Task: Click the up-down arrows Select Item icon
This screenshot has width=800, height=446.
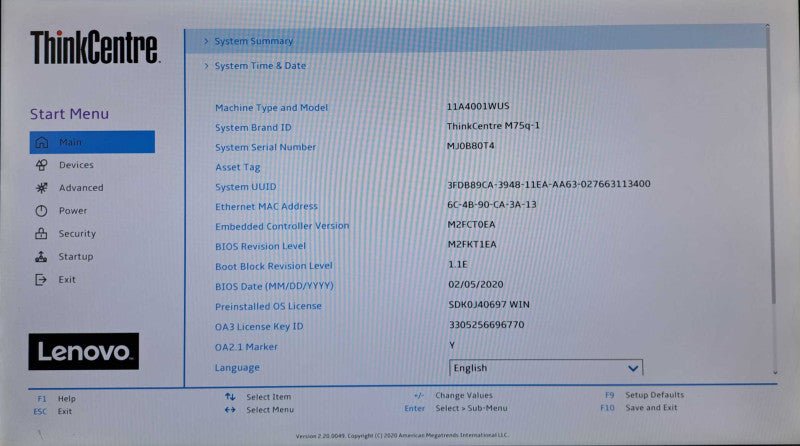Action: pyautogui.click(x=230, y=397)
